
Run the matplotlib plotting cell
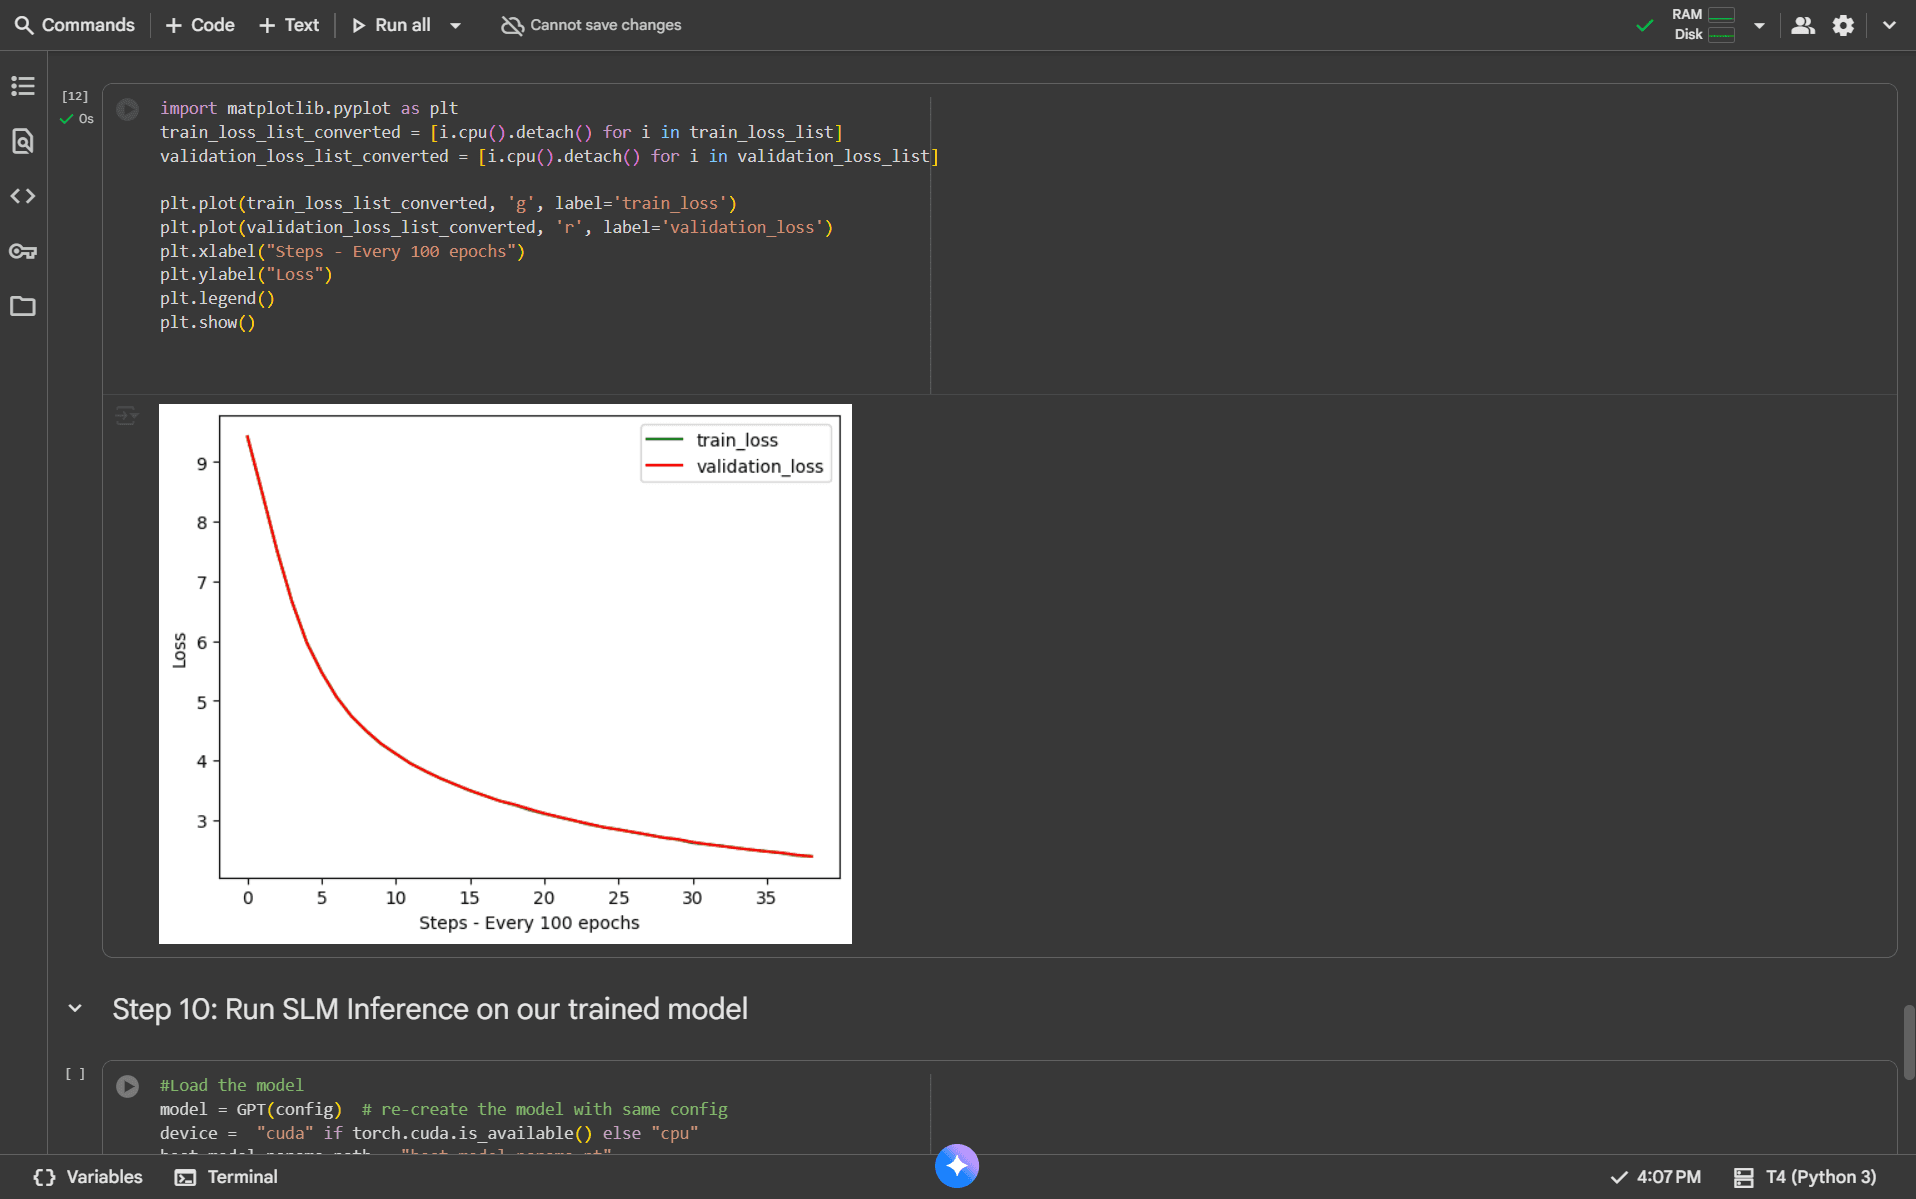(127, 109)
